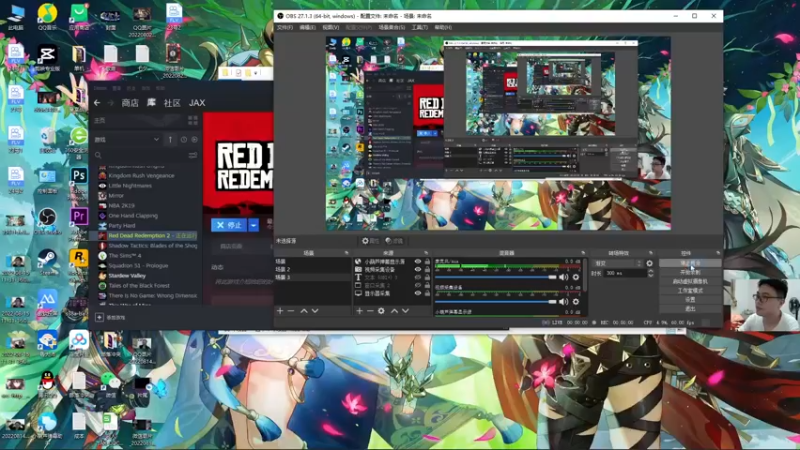800x450 pixels.
Task: Remove selected scene with minus icon in Scenes dock
Action: [x=291, y=311]
